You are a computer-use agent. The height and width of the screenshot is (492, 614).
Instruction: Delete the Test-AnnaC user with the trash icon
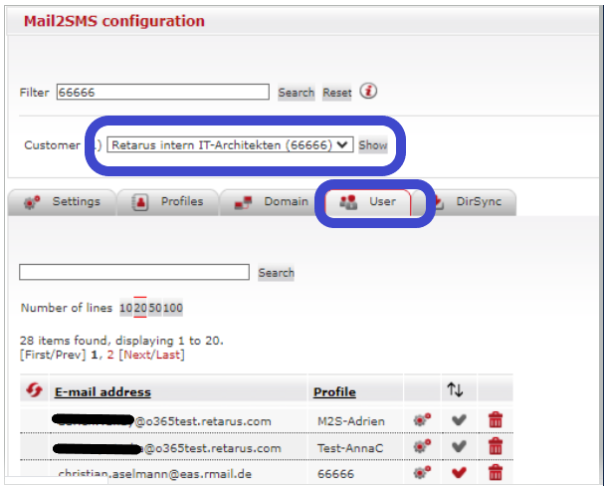[x=495, y=447]
